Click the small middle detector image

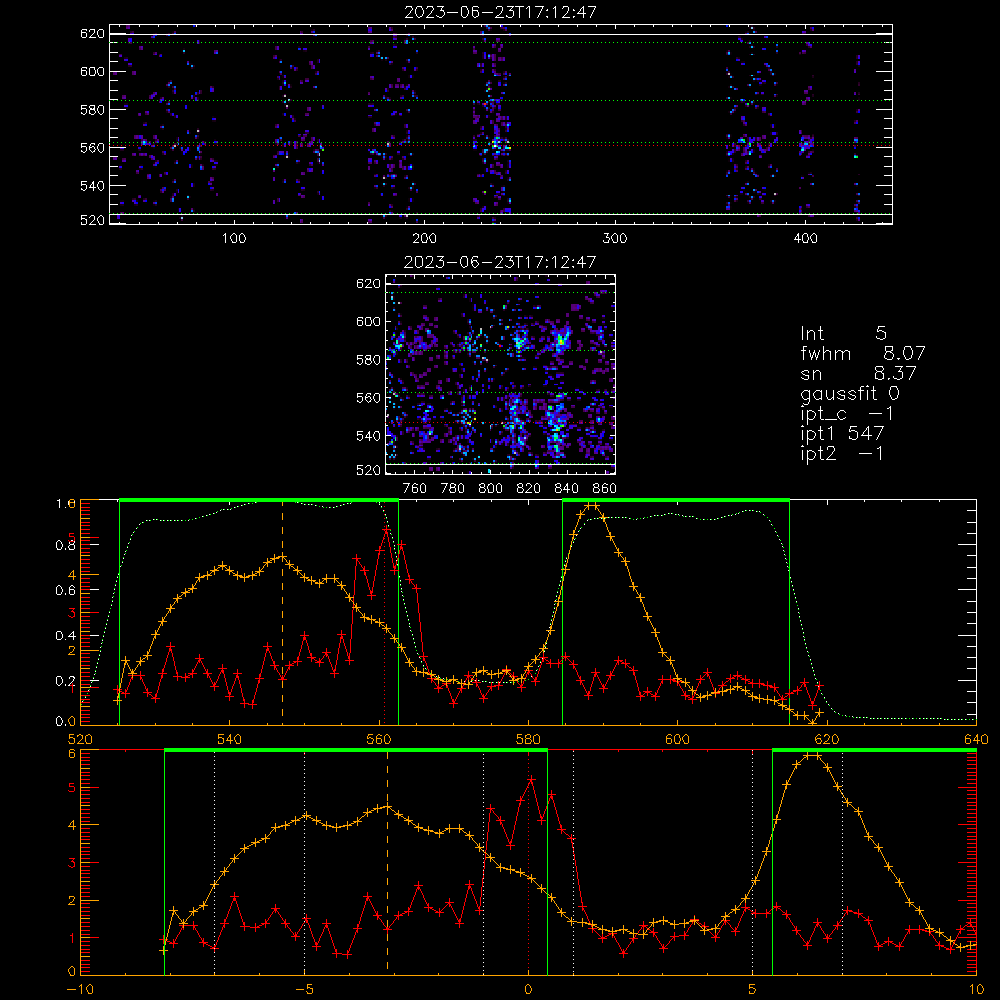(501, 374)
